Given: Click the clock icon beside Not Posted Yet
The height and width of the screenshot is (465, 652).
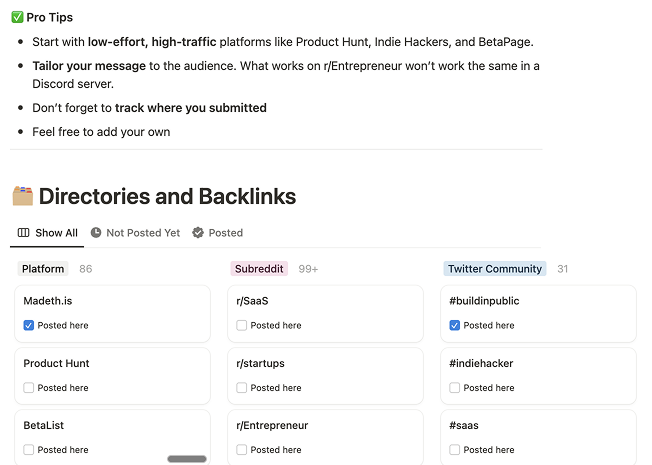Looking at the screenshot, I should [96, 232].
